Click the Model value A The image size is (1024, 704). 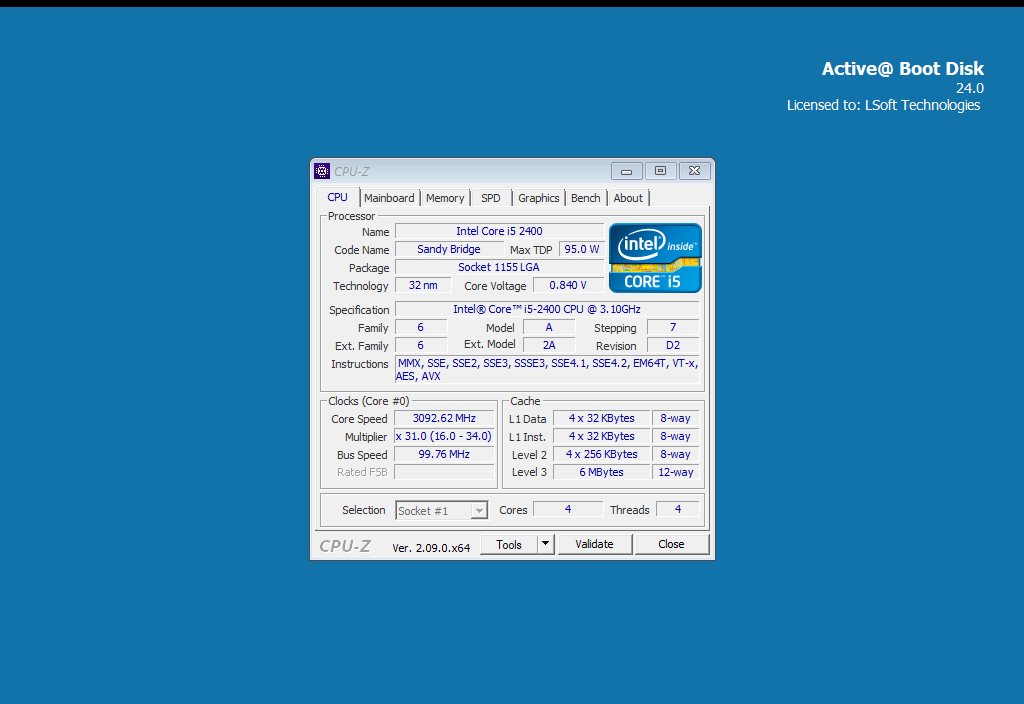[x=549, y=327]
